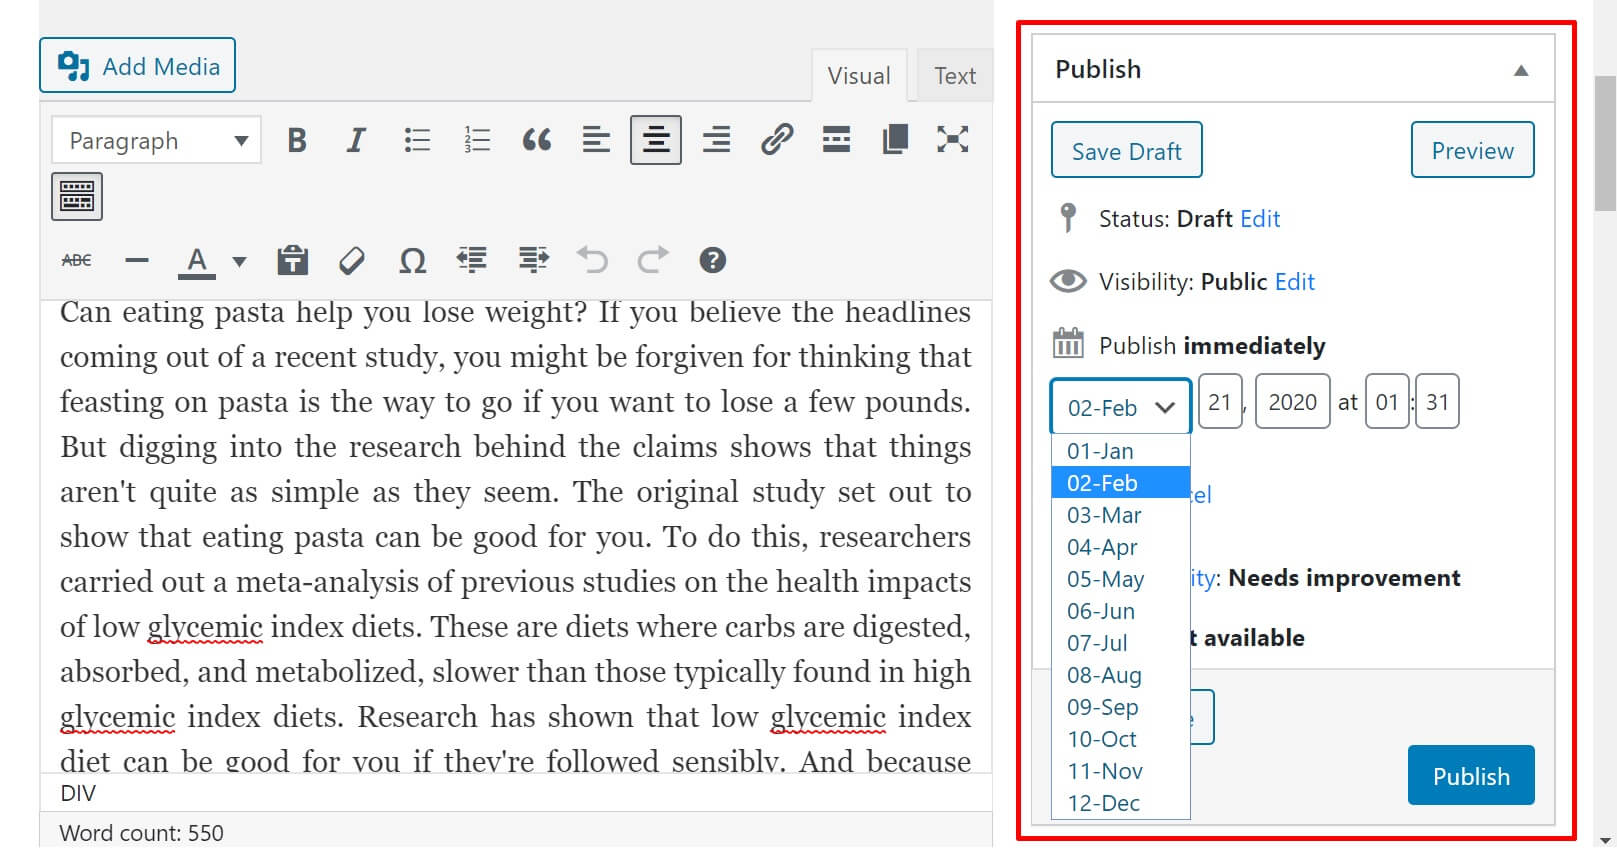Choose 02-Feb in the month list
The height and width of the screenshot is (852, 1617).
[1120, 483]
